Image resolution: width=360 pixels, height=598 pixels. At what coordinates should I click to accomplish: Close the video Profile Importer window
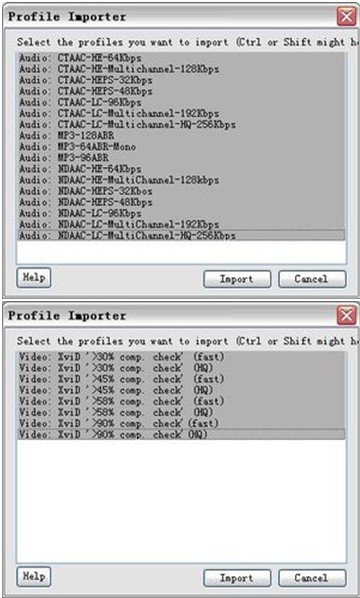point(347,316)
